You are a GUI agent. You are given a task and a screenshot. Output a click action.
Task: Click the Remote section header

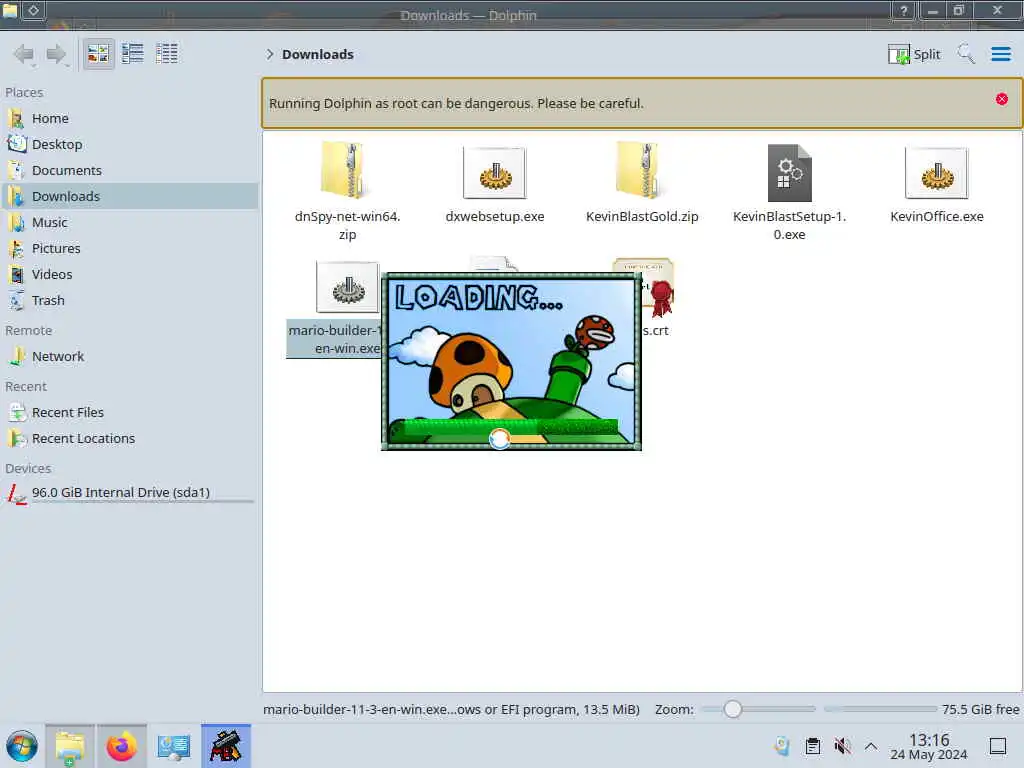29,330
